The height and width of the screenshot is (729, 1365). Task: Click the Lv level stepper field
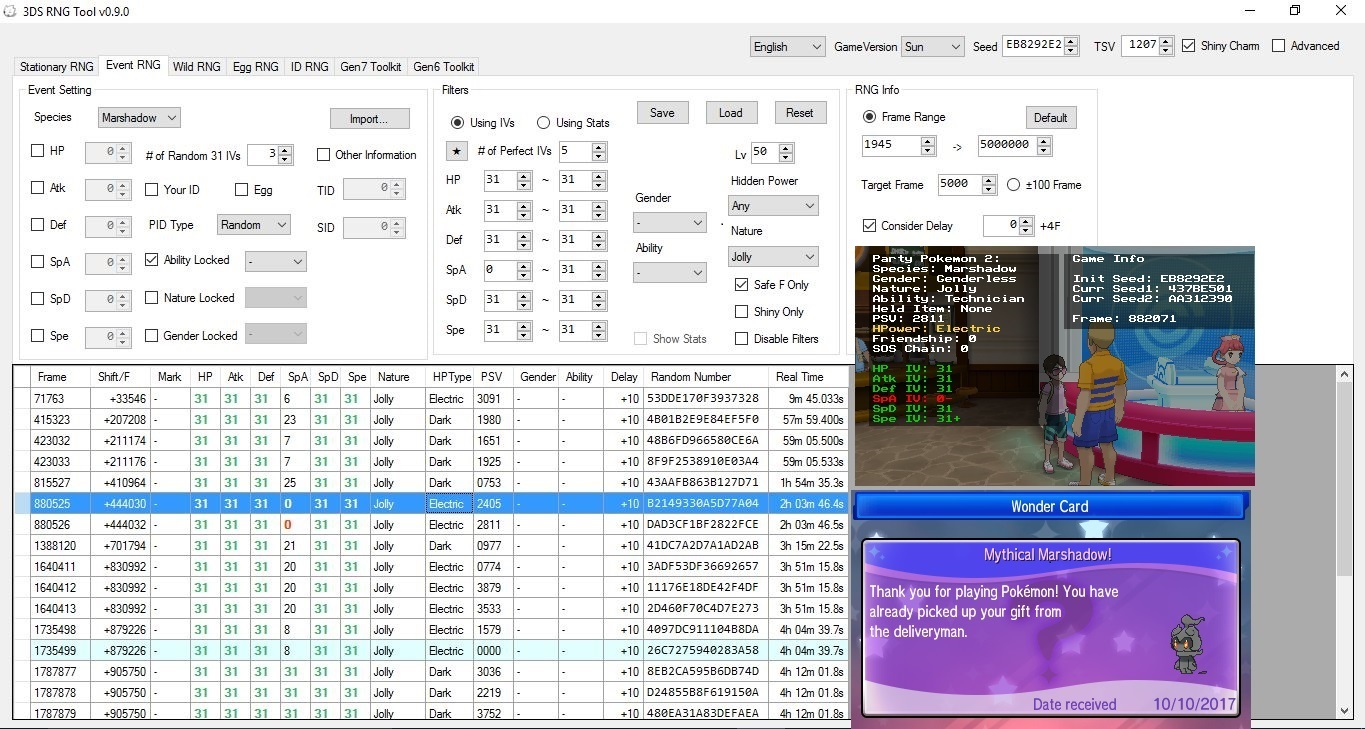[772, 153]
